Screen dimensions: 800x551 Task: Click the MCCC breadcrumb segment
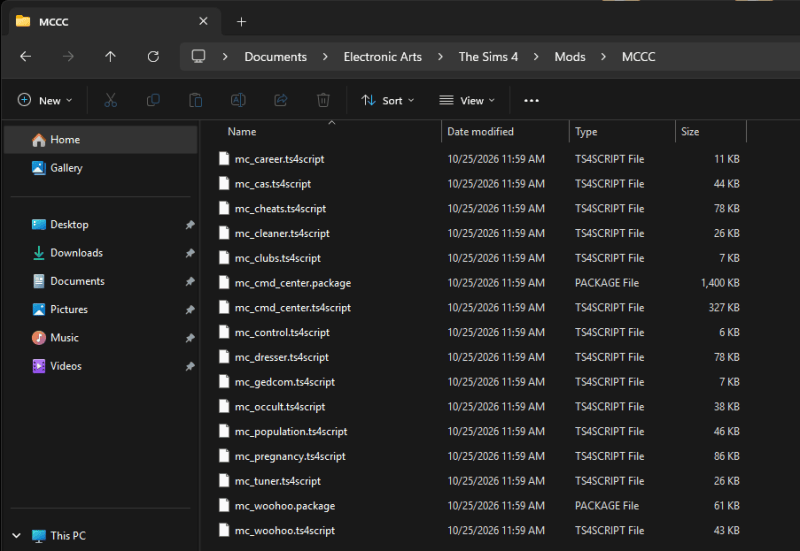638,57
